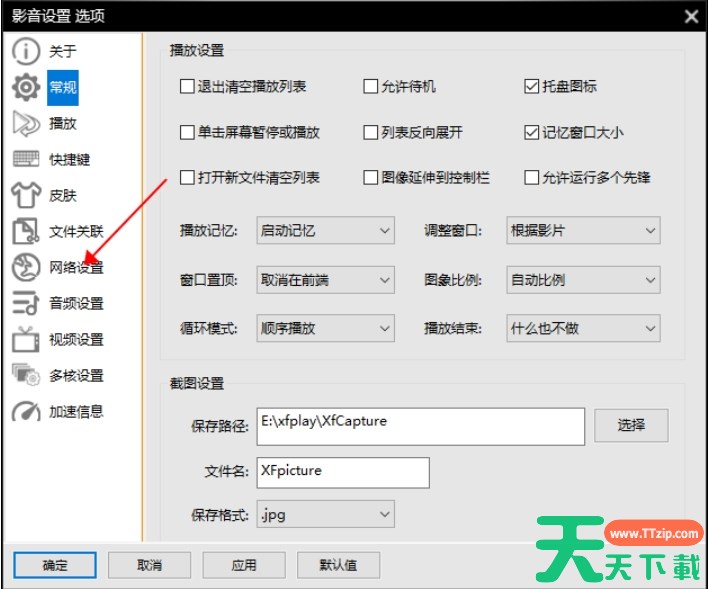Open the 循环模式 dropdown
Viewport: 708px width, 589px height.
(326, 328)
